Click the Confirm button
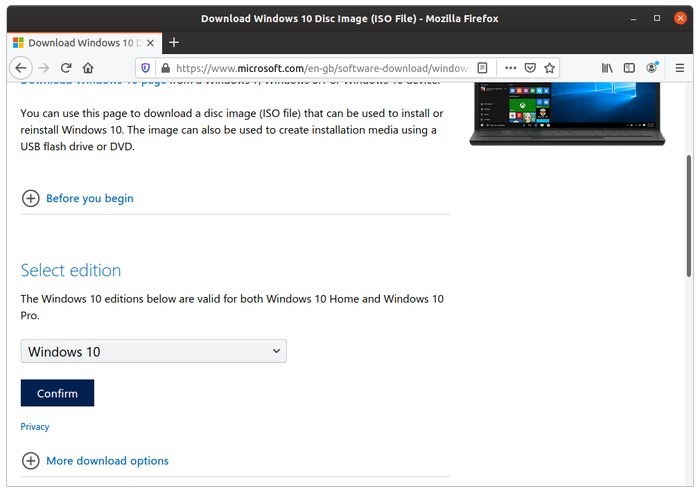700x493 pixels. (57, 393)
